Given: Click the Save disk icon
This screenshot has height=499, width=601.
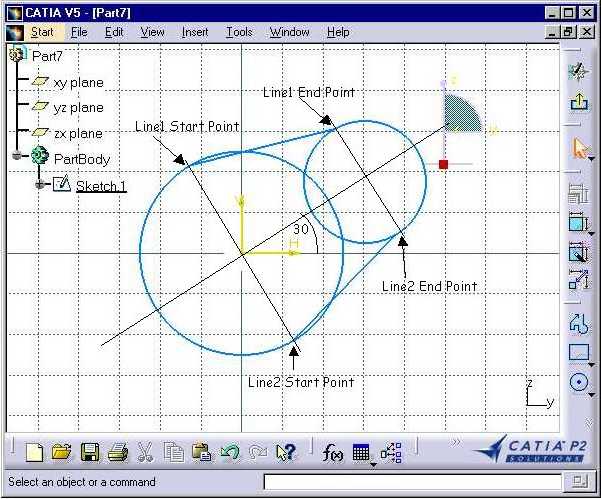Looking at the screenshot, I should click(90, 452).
